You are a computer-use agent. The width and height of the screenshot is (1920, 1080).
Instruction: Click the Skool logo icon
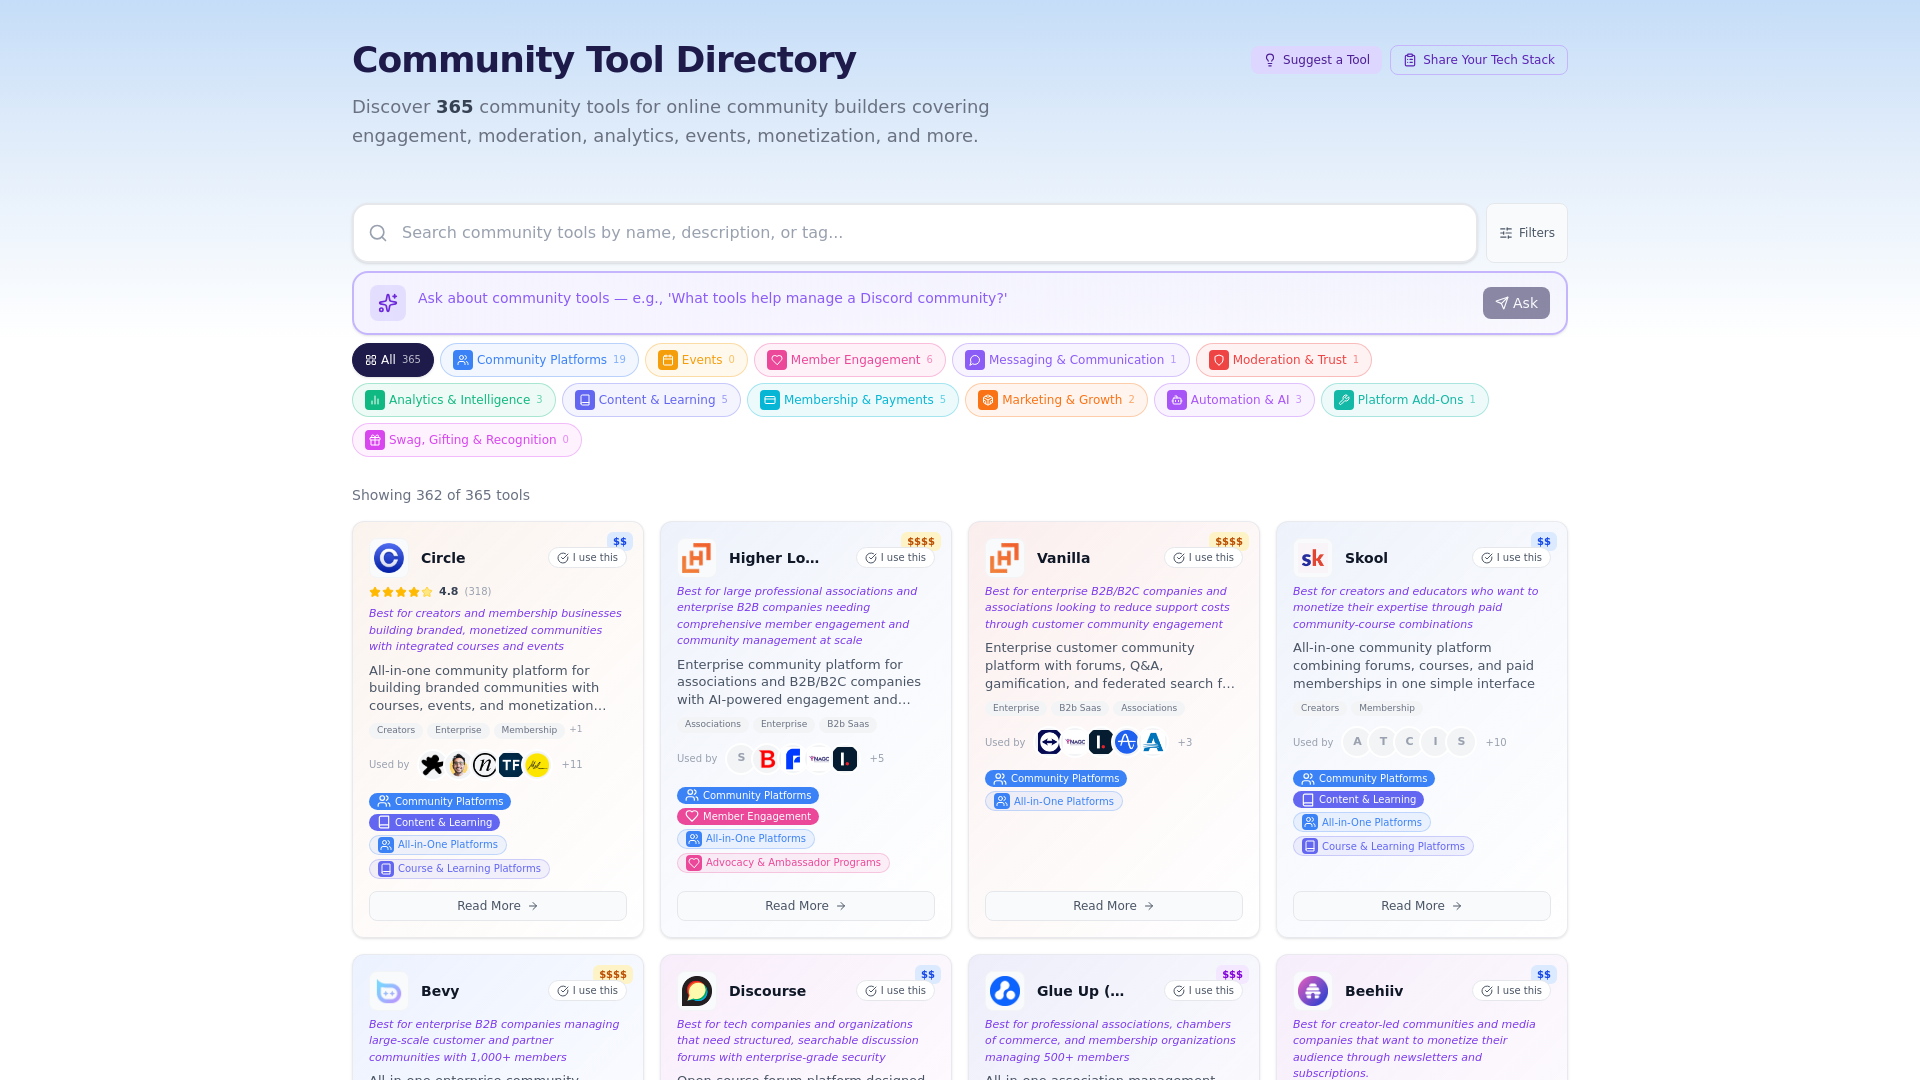pos(1313,558)
